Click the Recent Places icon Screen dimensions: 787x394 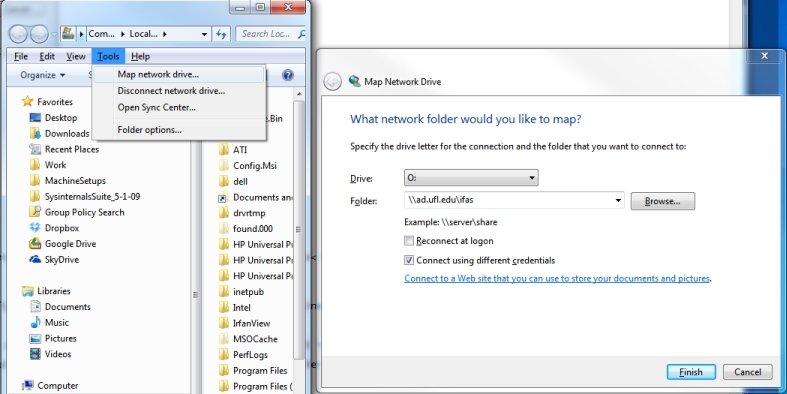[35, 149]
